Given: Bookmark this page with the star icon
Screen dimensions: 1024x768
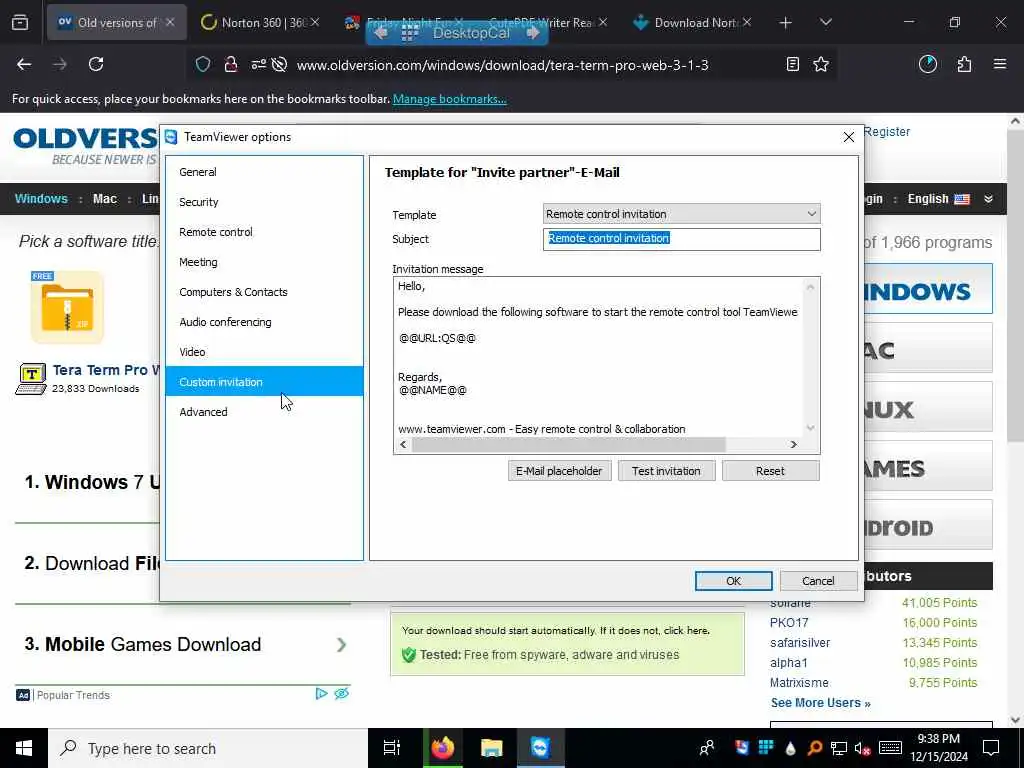Looking at the screenshot, I should coord(821,64).
